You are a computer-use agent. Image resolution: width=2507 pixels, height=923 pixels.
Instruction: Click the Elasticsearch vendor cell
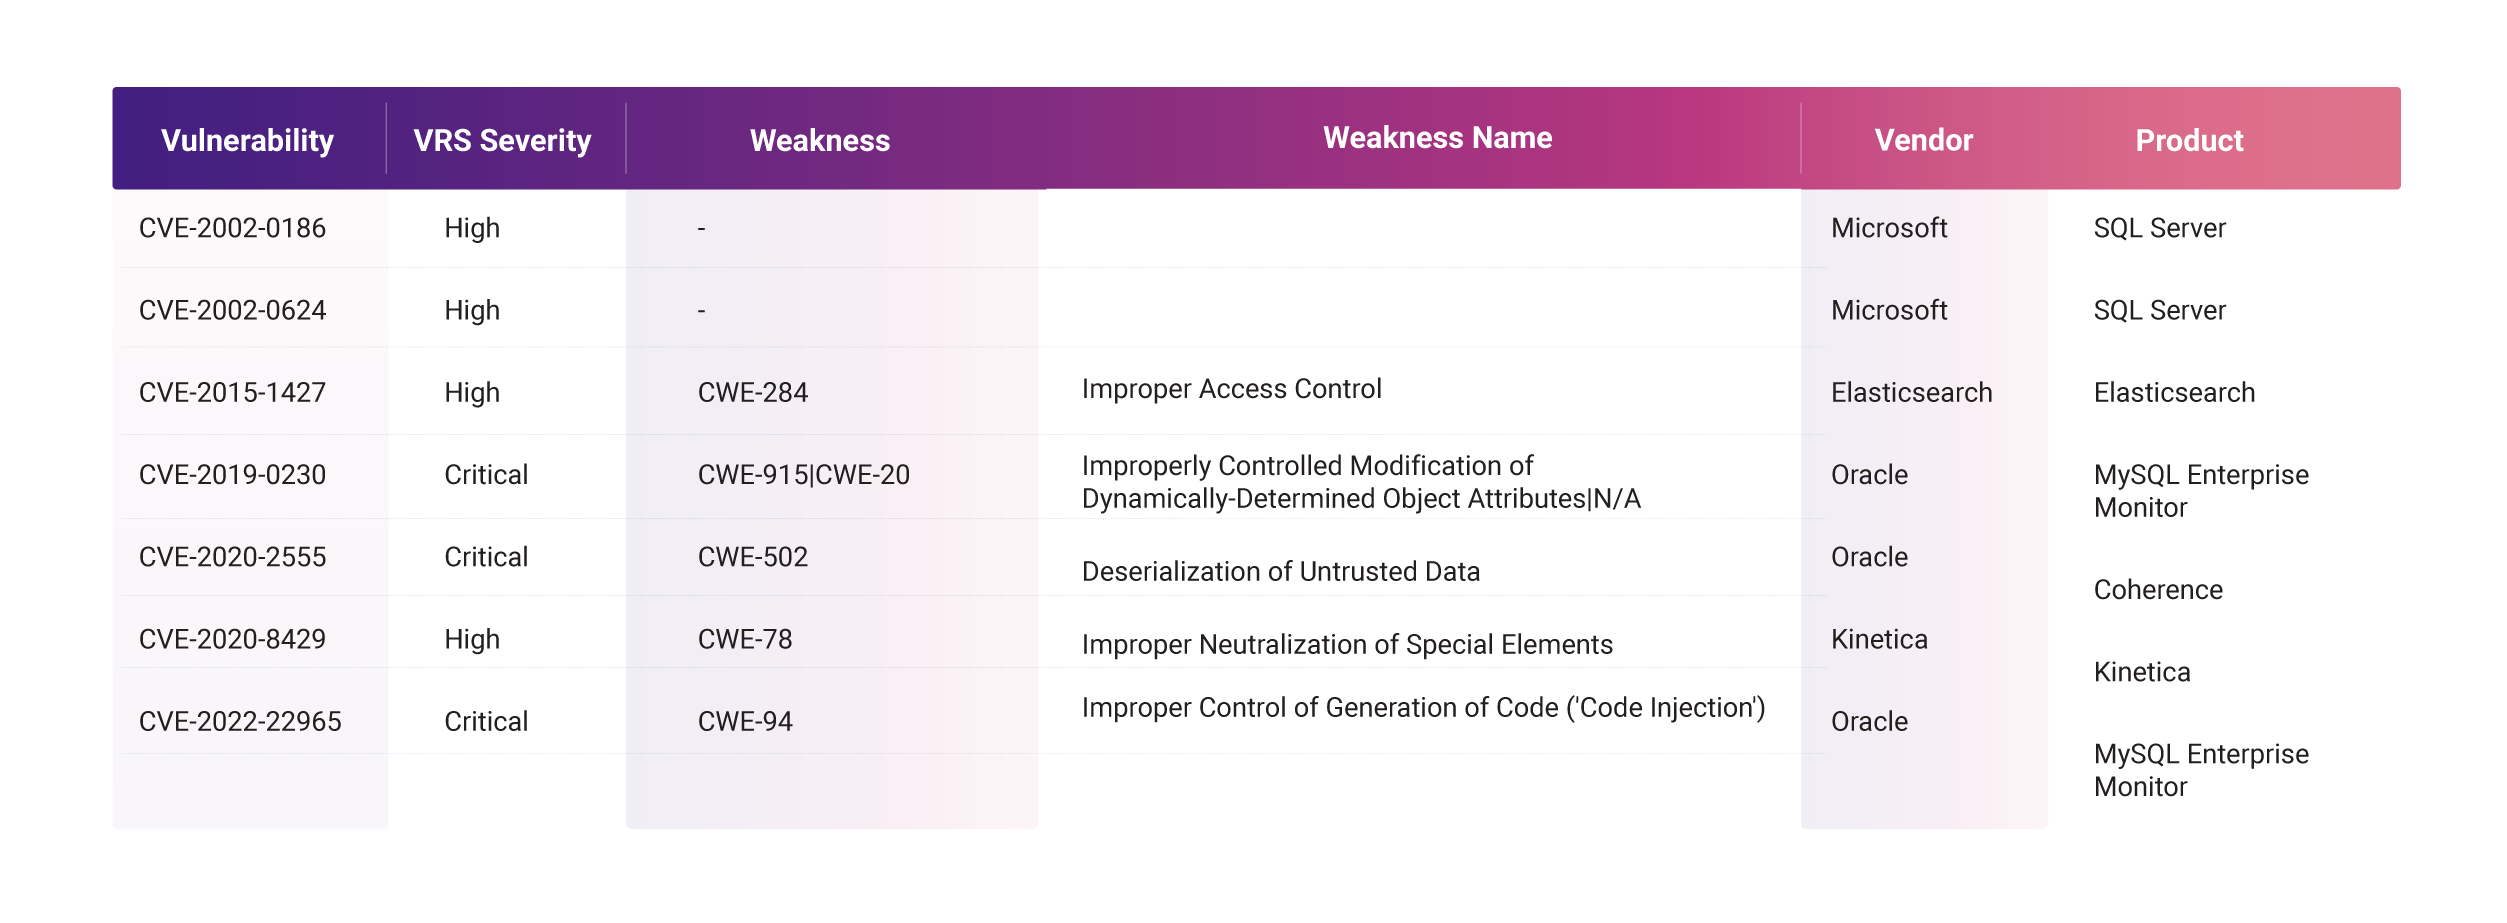point(1911,392)
